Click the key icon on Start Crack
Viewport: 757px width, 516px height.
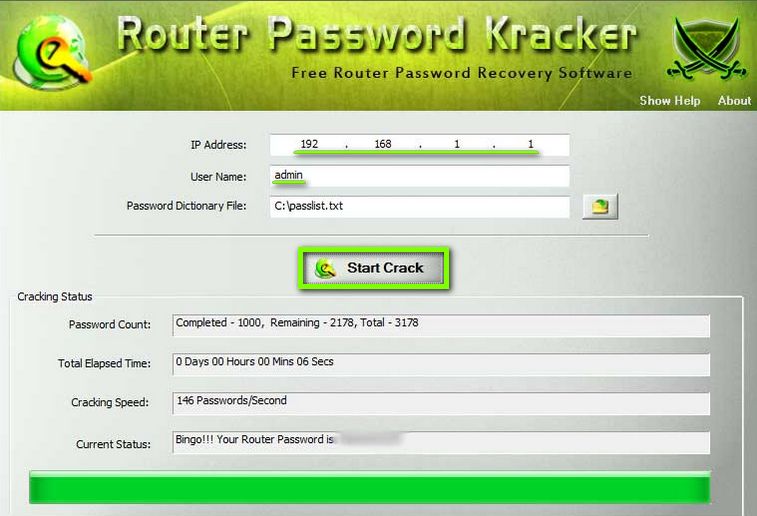pos(326,268)
